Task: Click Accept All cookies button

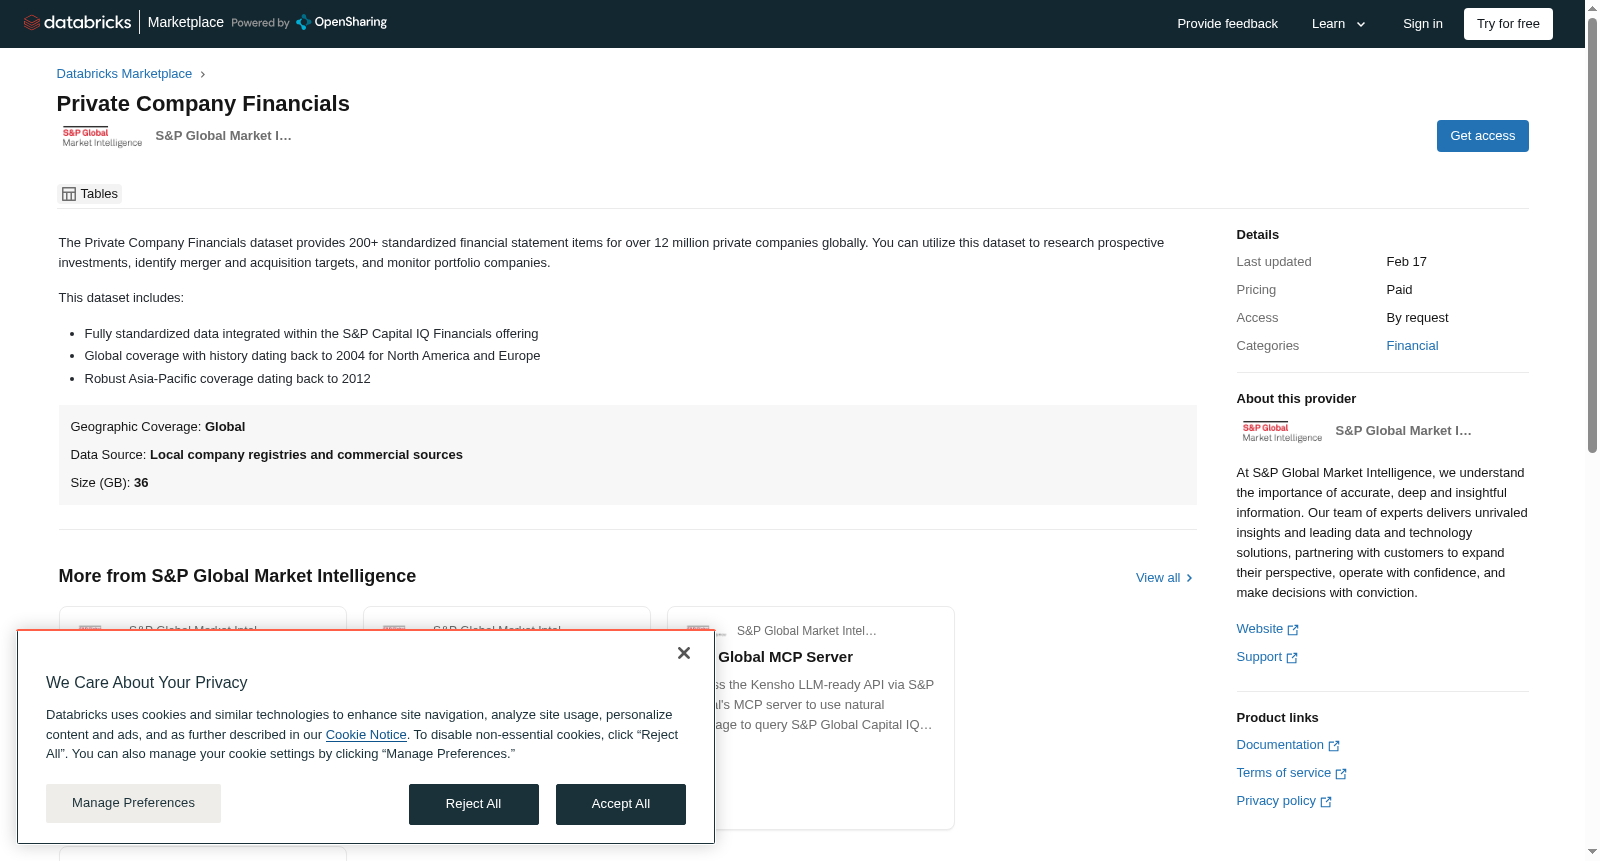Action: tap(621, 804)
